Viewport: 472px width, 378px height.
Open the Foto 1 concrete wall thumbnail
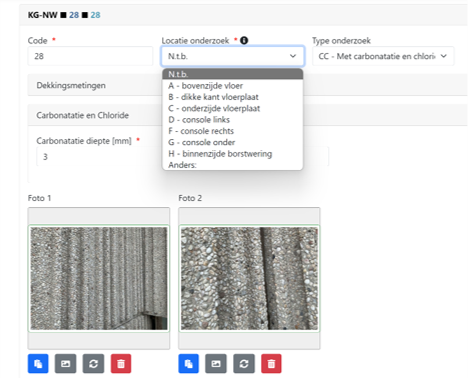99,278
